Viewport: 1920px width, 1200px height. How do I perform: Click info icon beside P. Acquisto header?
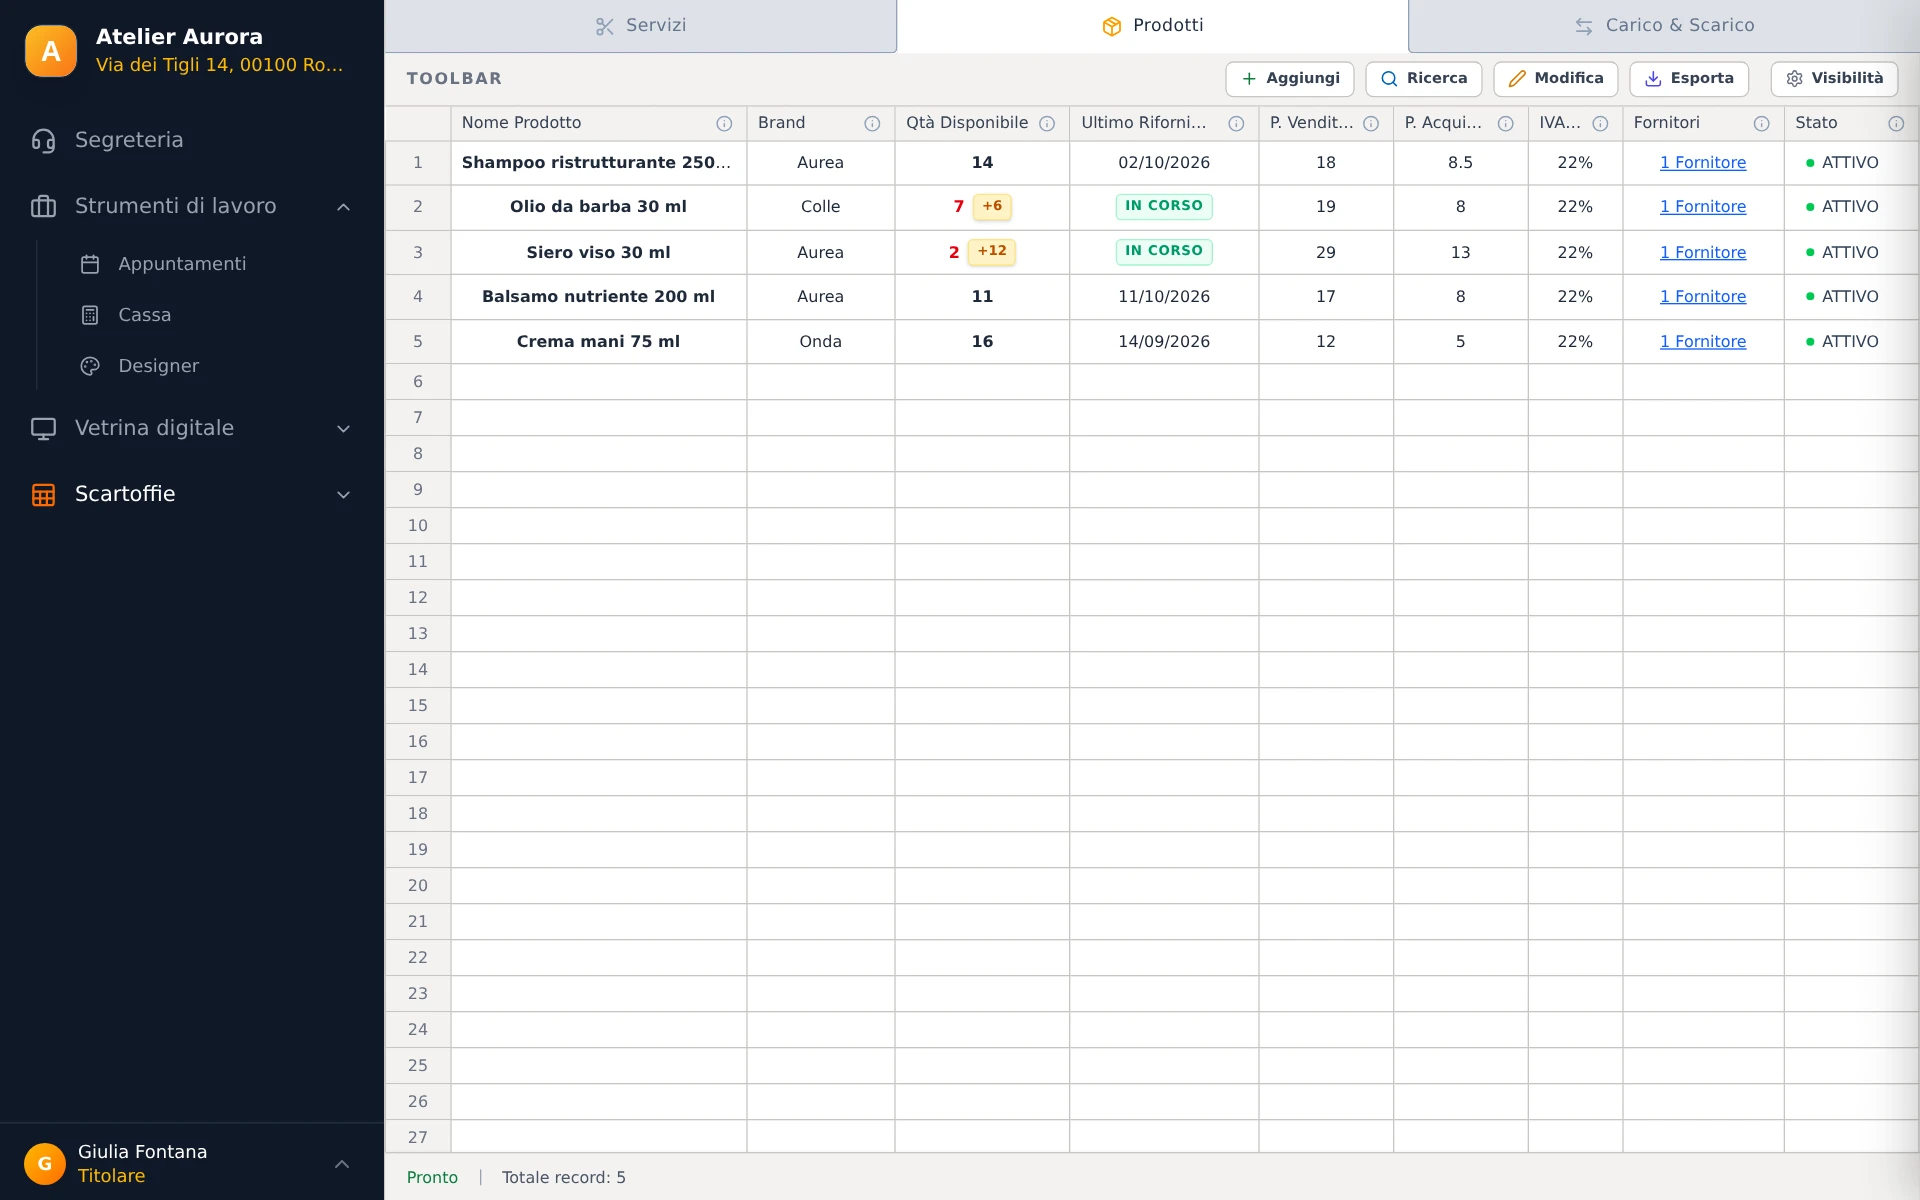(1505, 123)
